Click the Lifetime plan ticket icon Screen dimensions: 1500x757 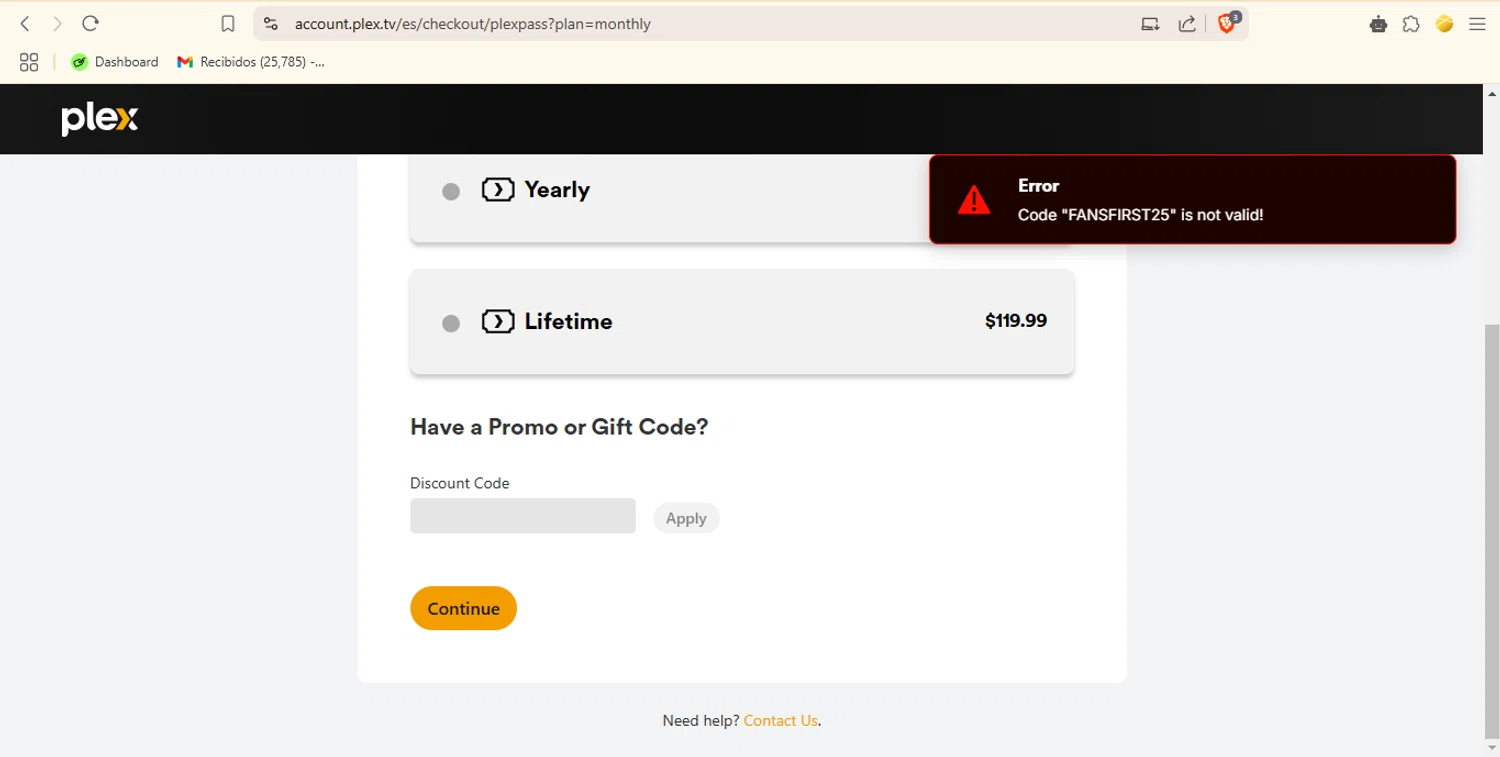coord(498,322)
